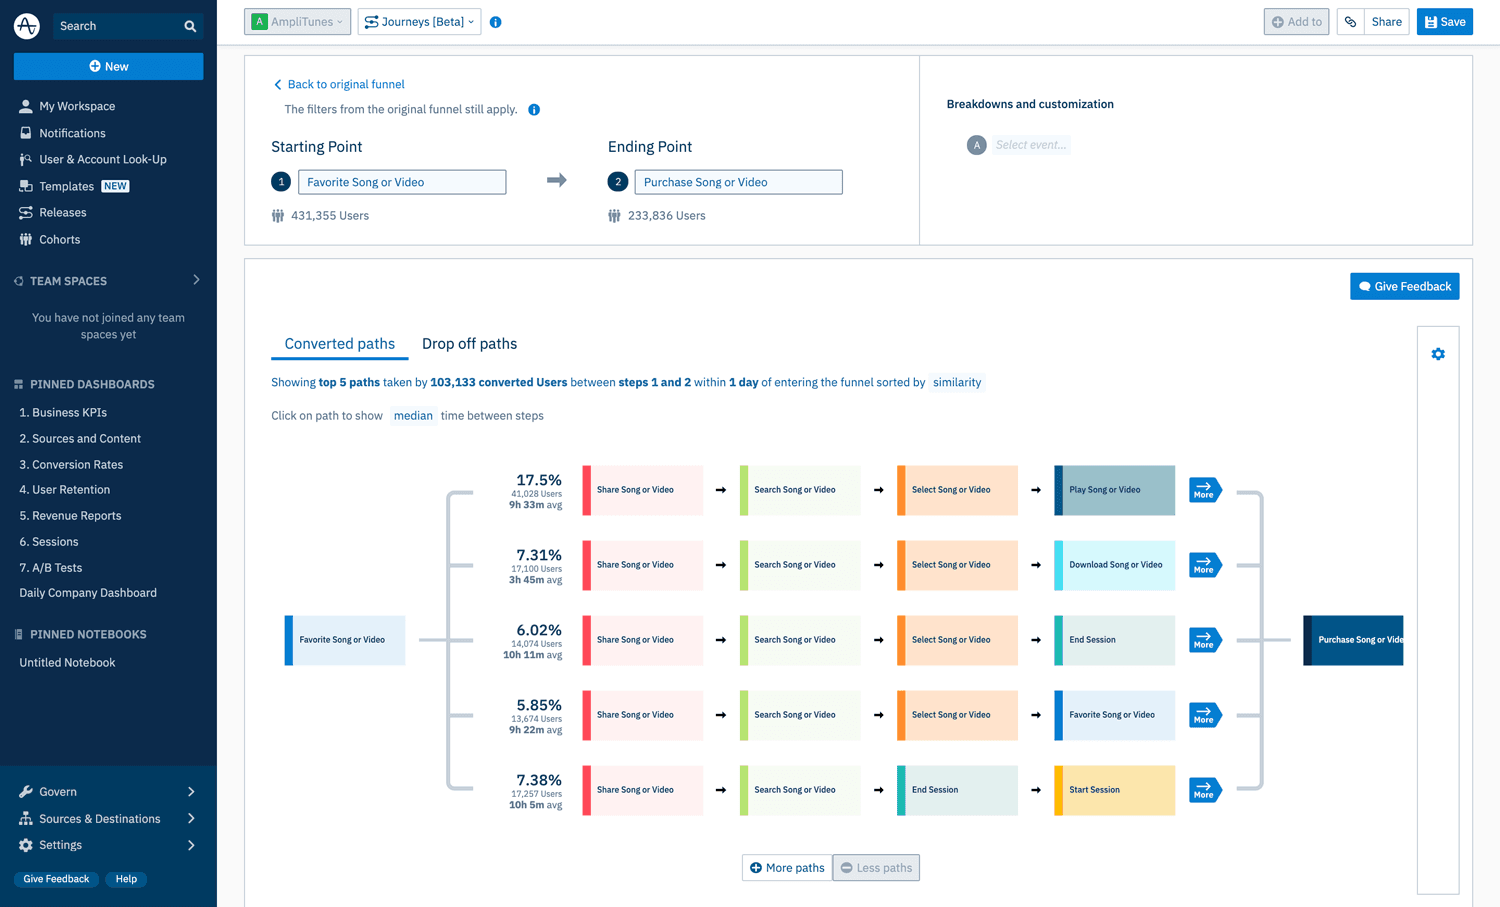
Task: Open Notifications from the sidebar
Action: coord(71,132)
